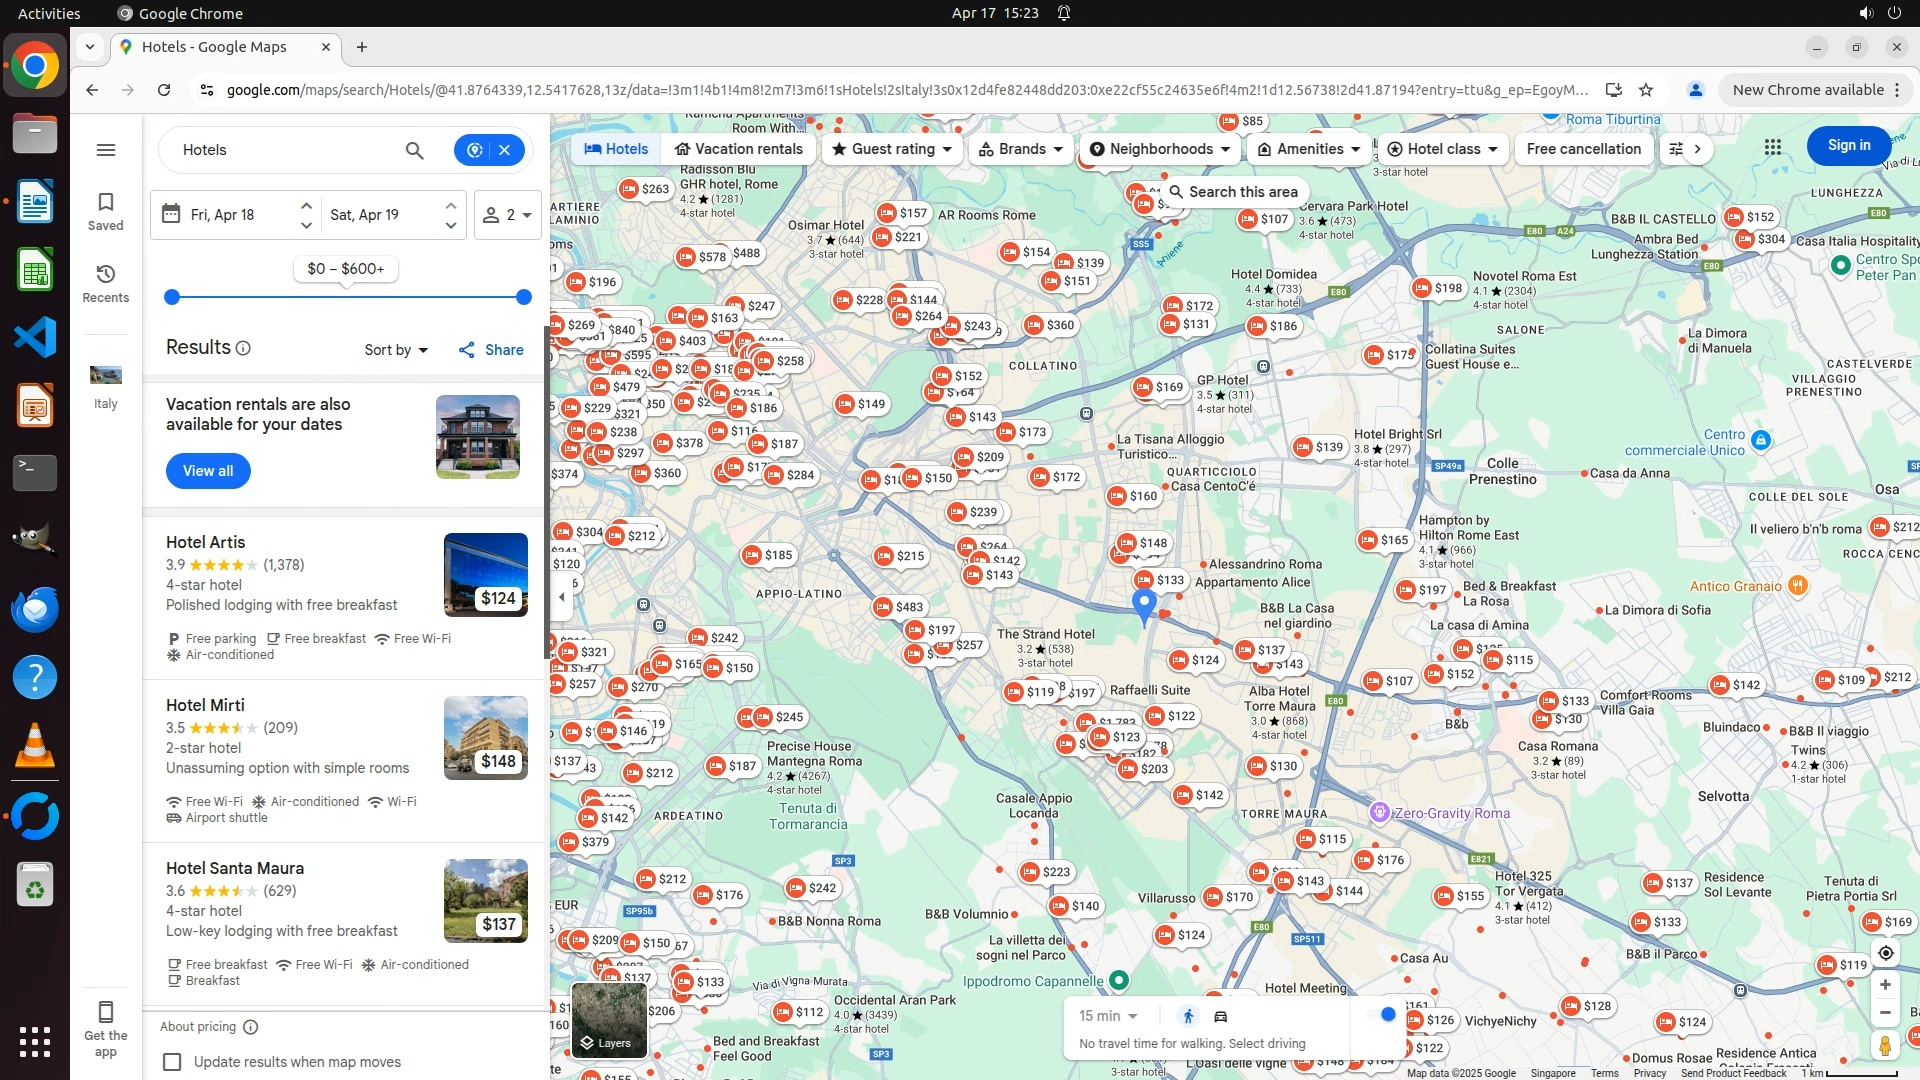The image size is (1920, 1080).
Task: Open the Saved places panel
Action: click(106, 211)
